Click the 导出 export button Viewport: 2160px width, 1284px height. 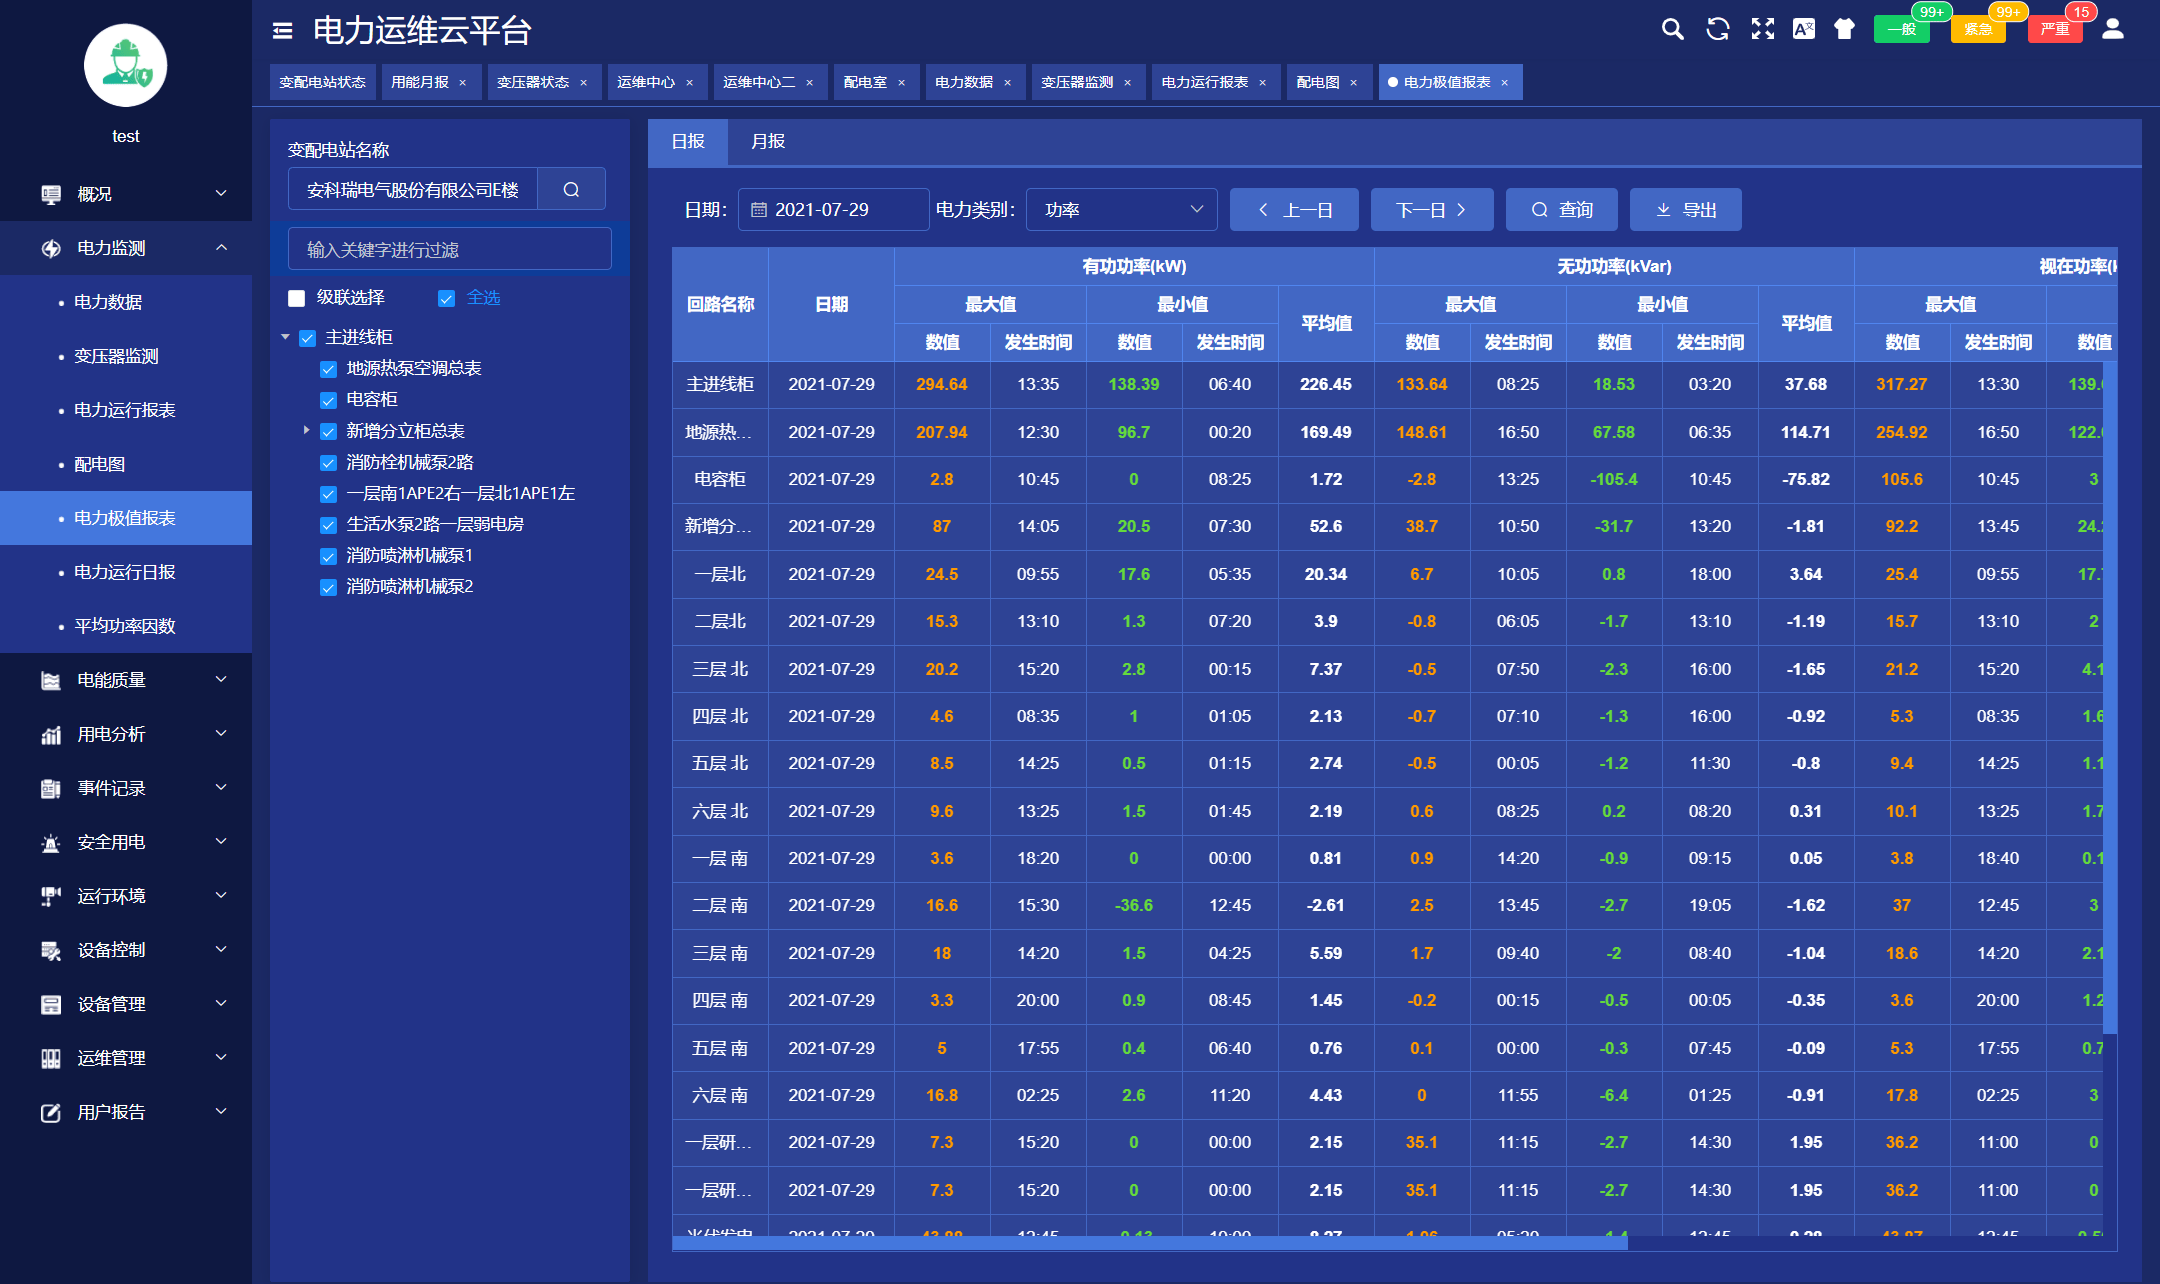(1685, 210)
